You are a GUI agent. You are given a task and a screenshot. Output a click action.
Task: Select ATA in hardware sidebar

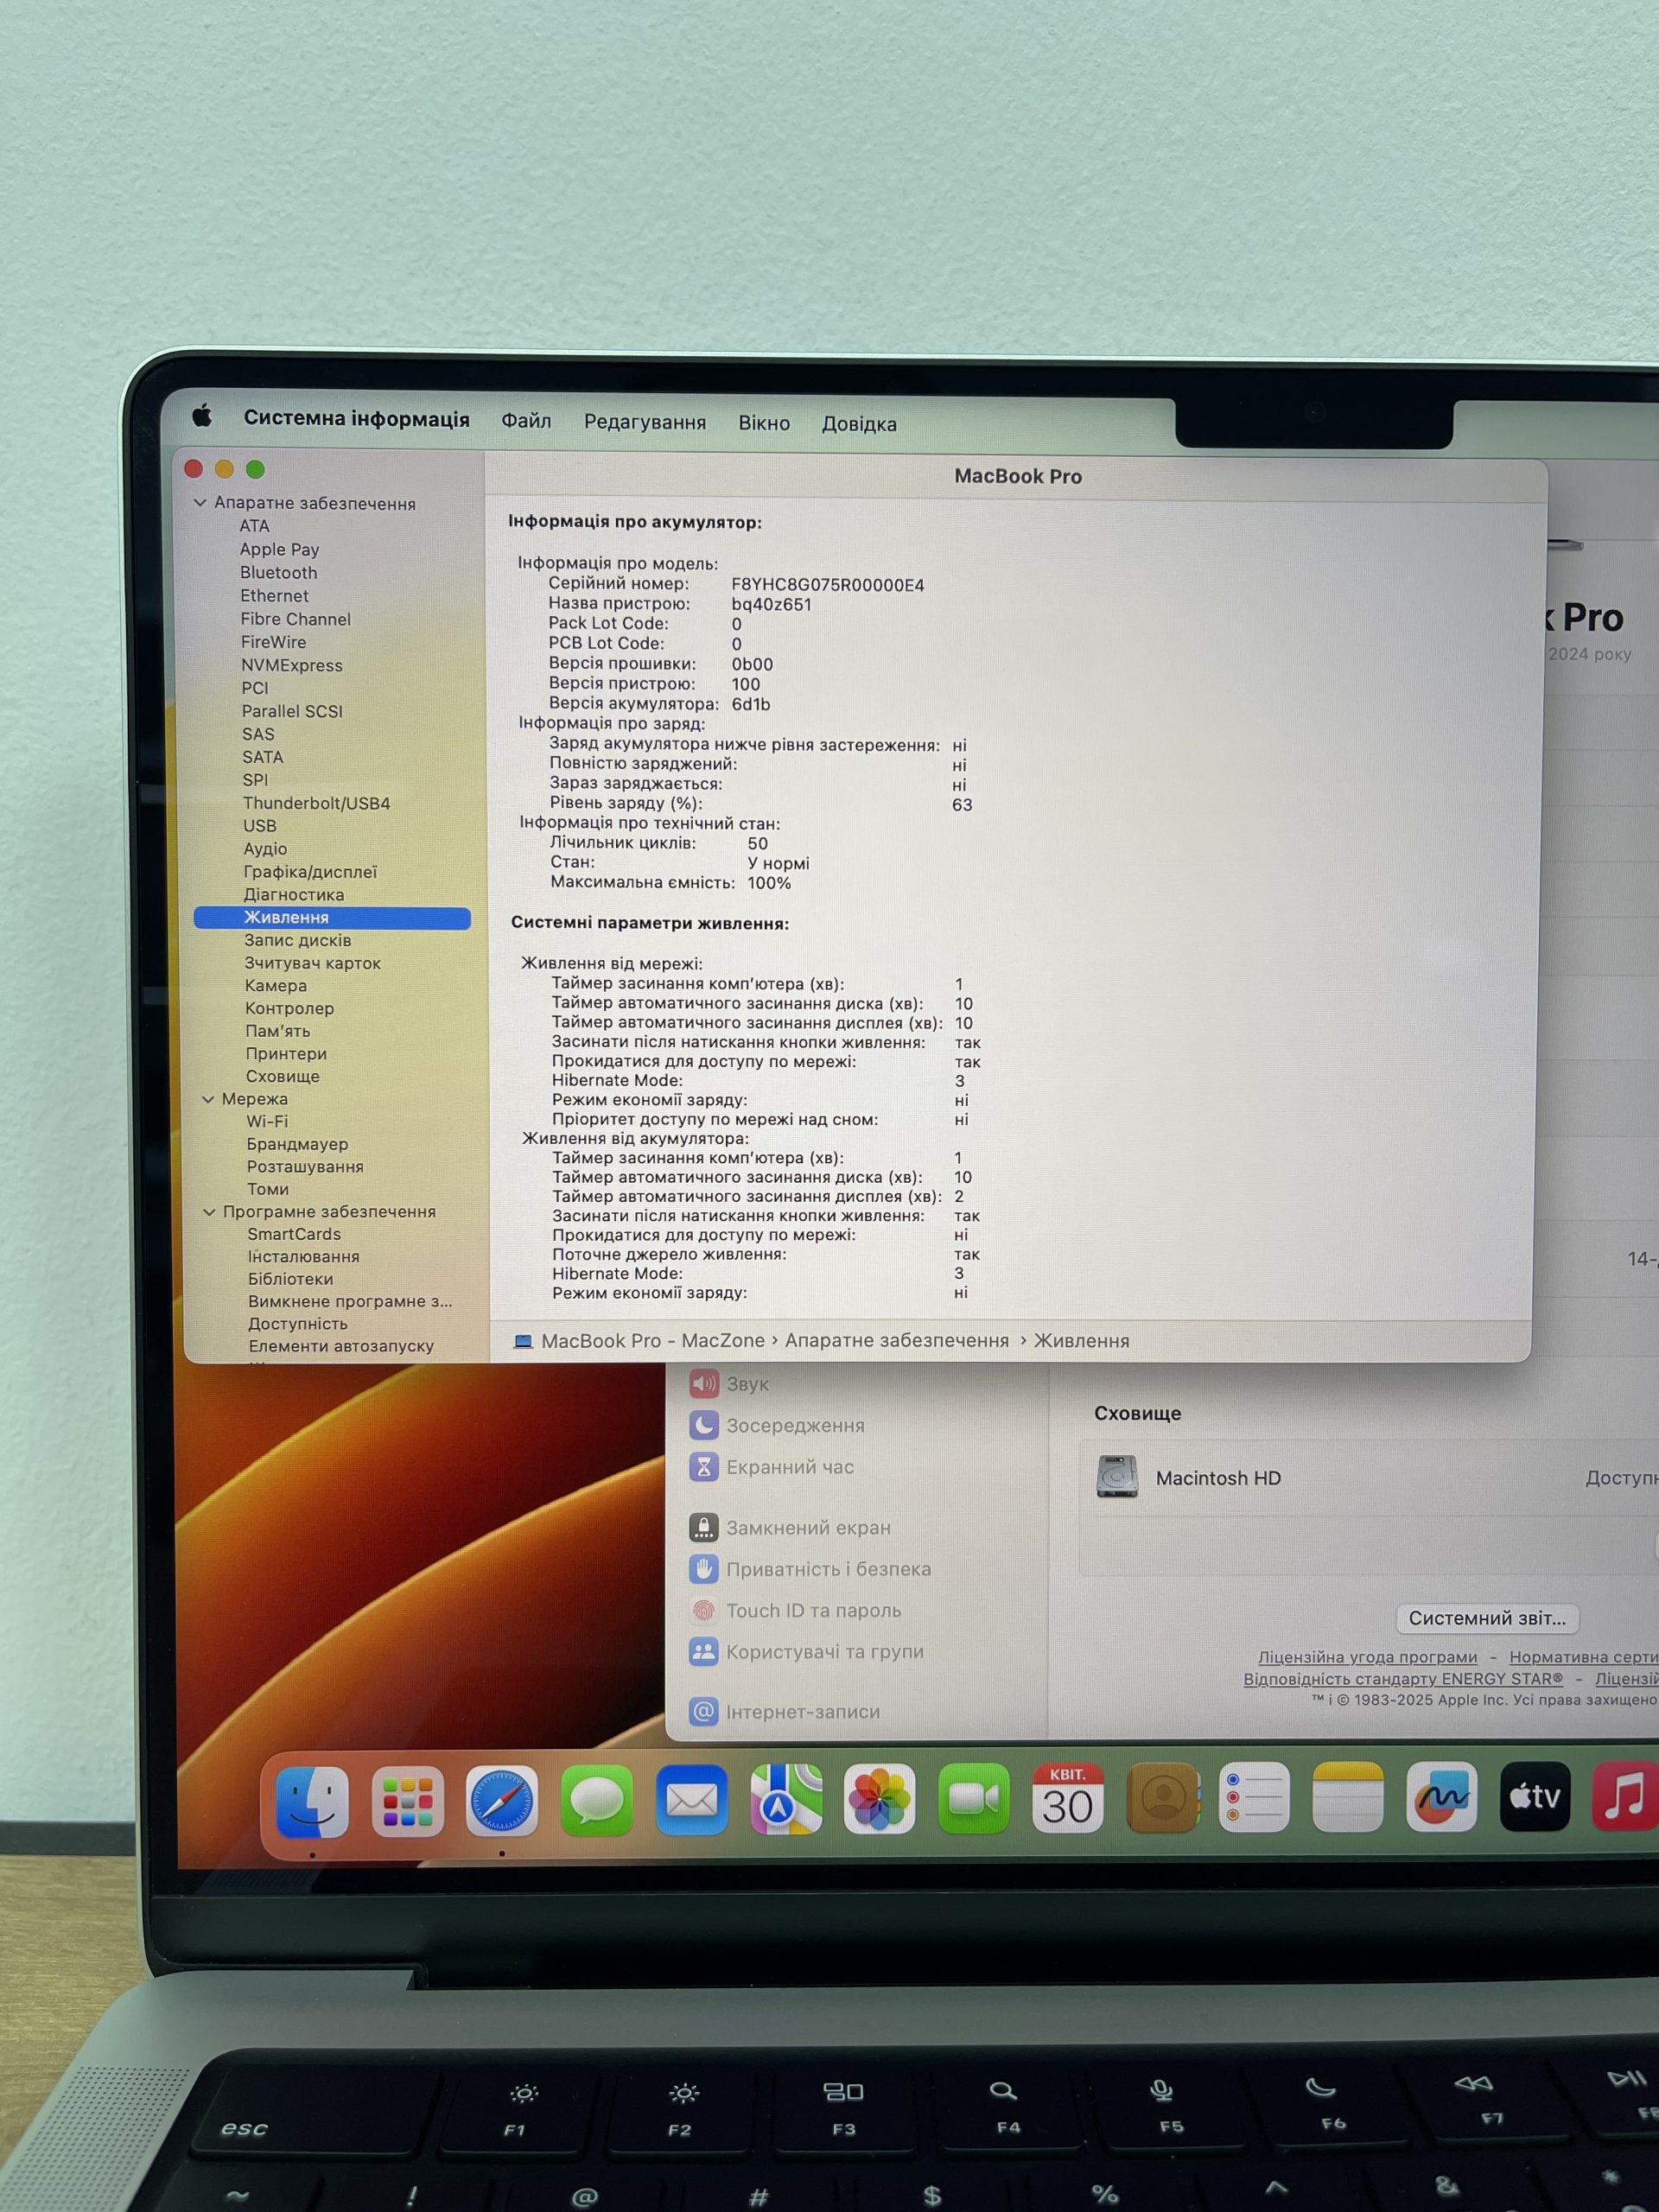(x=254, y=526)
